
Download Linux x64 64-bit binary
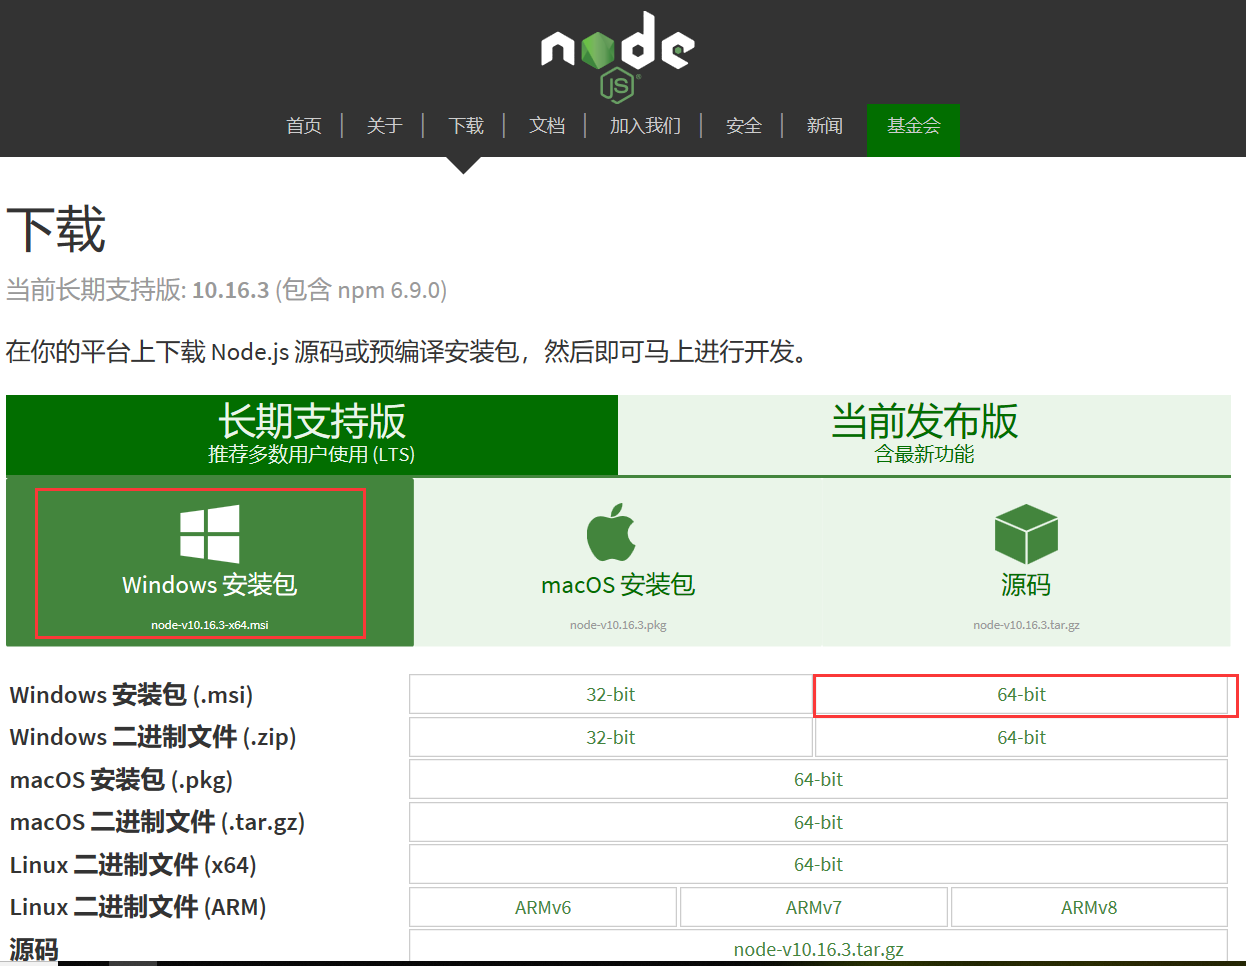tap(818, 864)
